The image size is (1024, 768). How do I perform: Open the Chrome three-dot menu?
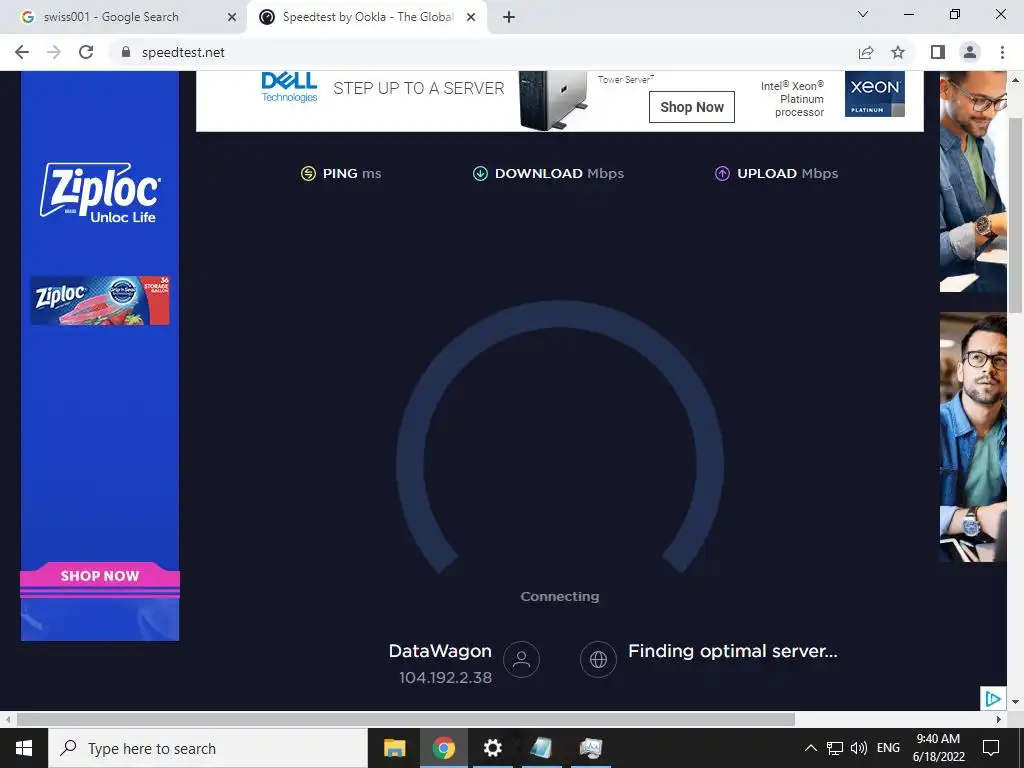(x=1002, y=52)
